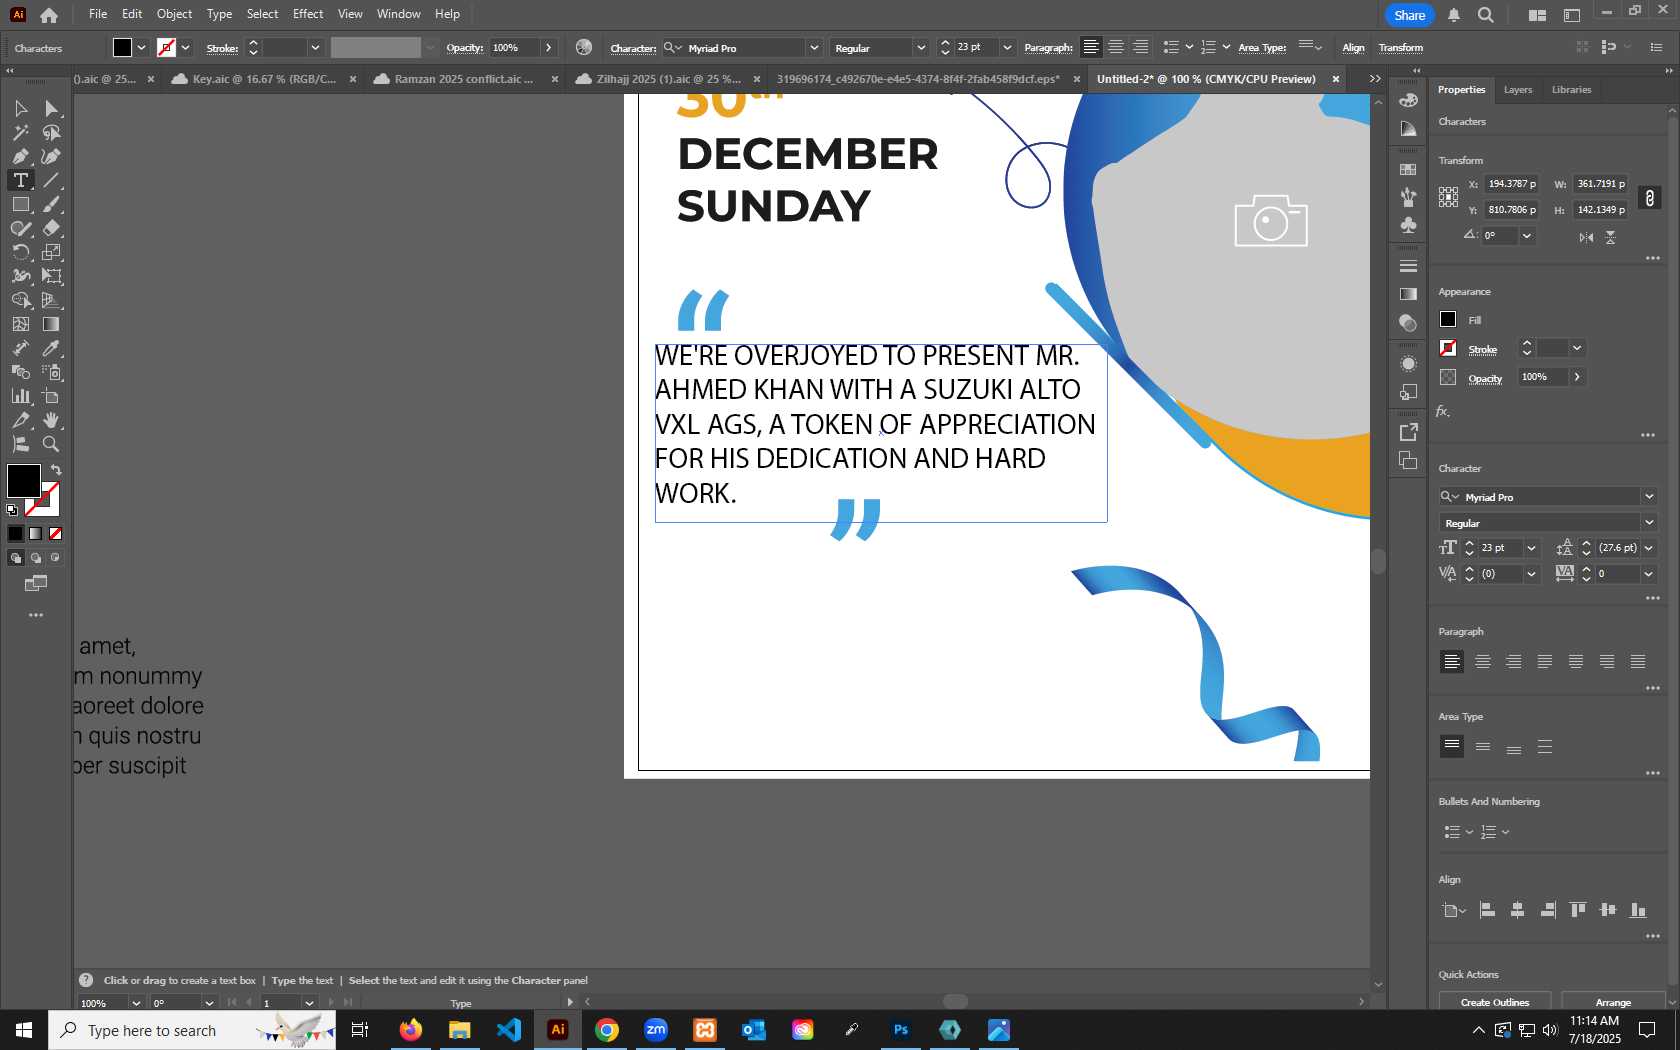Select the Free Transform tool

[x=51, y=276]
